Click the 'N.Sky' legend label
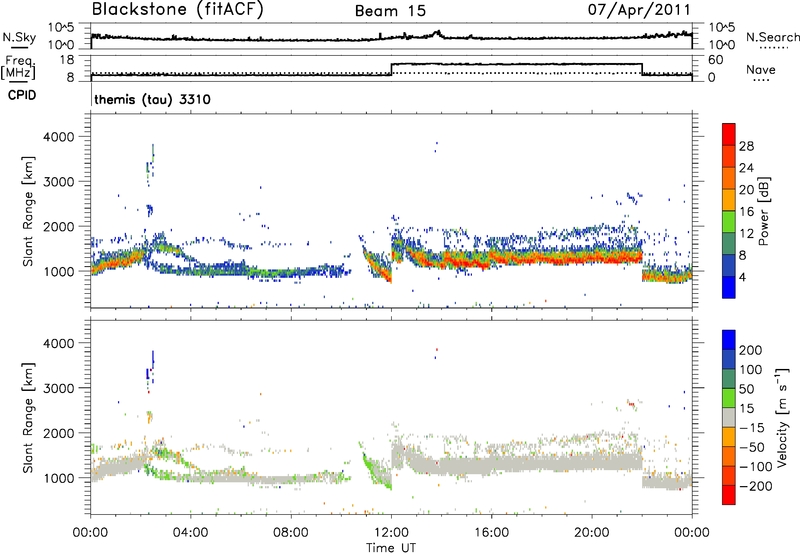Screen dimensions: 800x554 (x=19, y=37)
